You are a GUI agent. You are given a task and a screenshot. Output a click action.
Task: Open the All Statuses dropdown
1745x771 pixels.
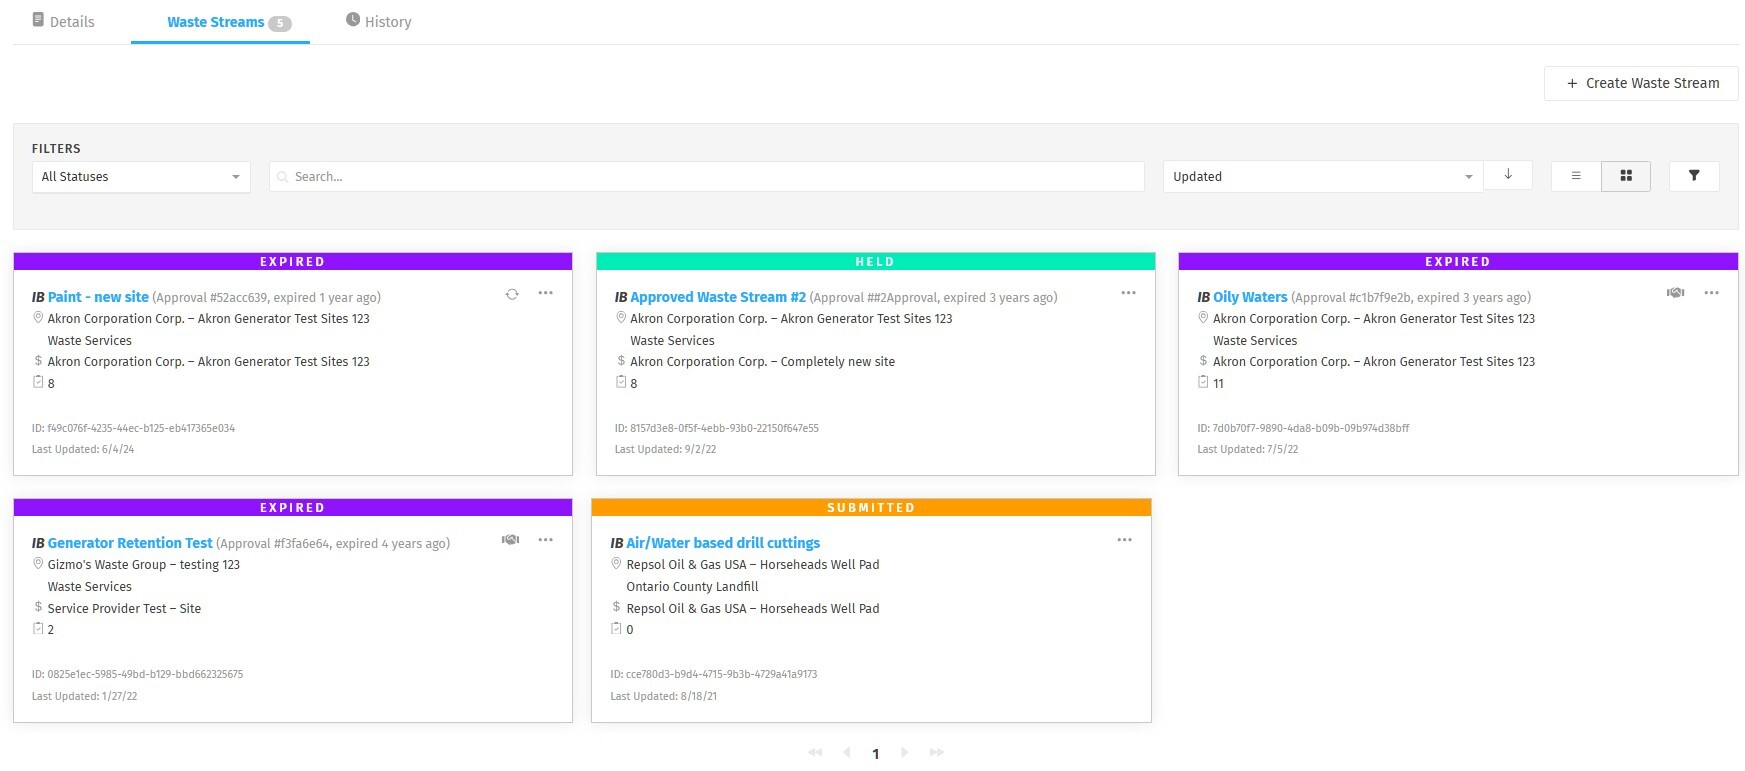(141, 177)
